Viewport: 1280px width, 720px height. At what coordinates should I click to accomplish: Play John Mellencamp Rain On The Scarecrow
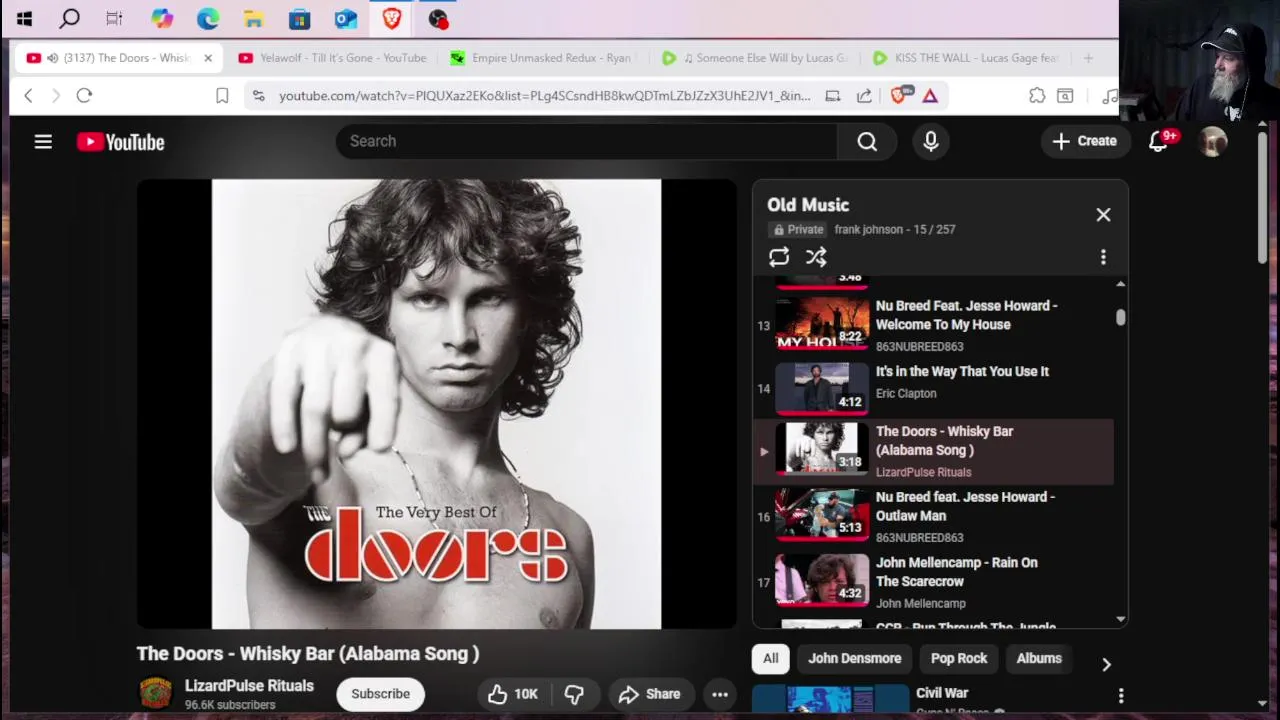933,582
